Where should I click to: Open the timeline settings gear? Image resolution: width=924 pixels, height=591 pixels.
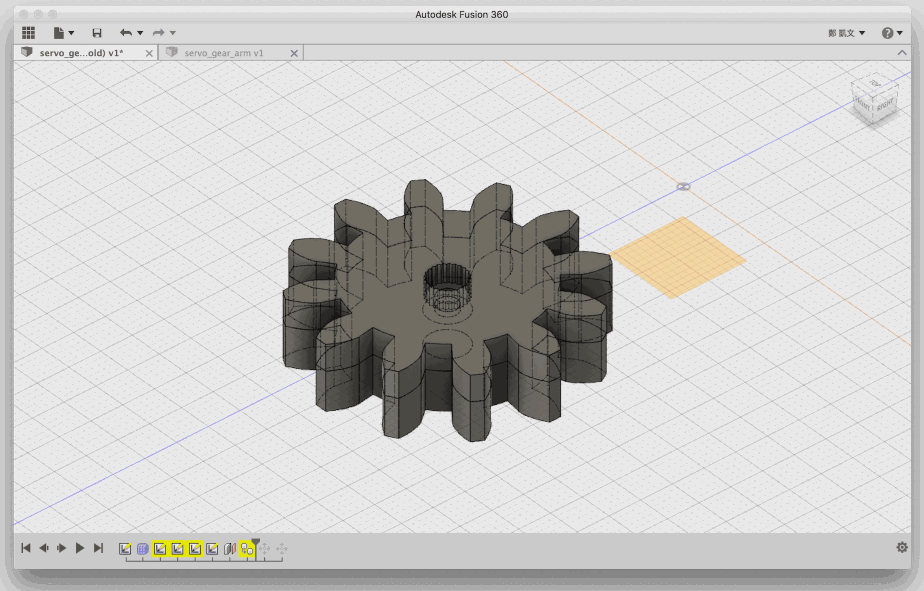(x=902, y=547)
